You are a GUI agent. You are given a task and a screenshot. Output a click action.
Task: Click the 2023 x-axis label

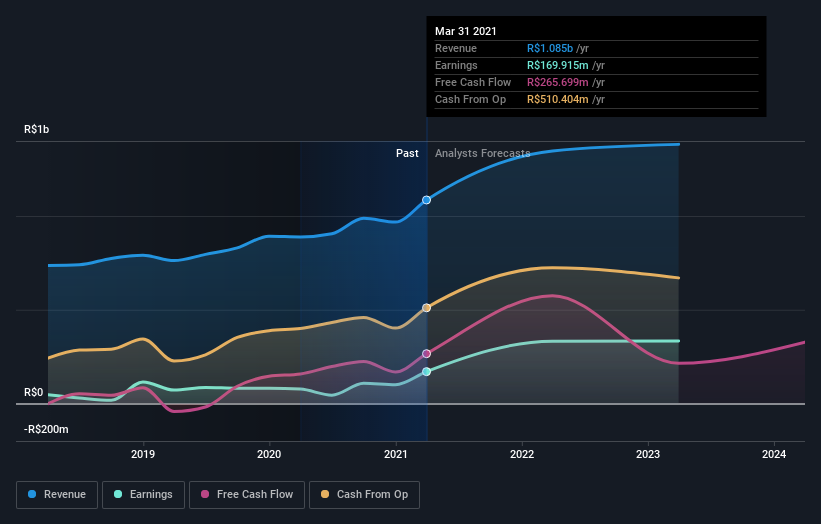point(648,454)
